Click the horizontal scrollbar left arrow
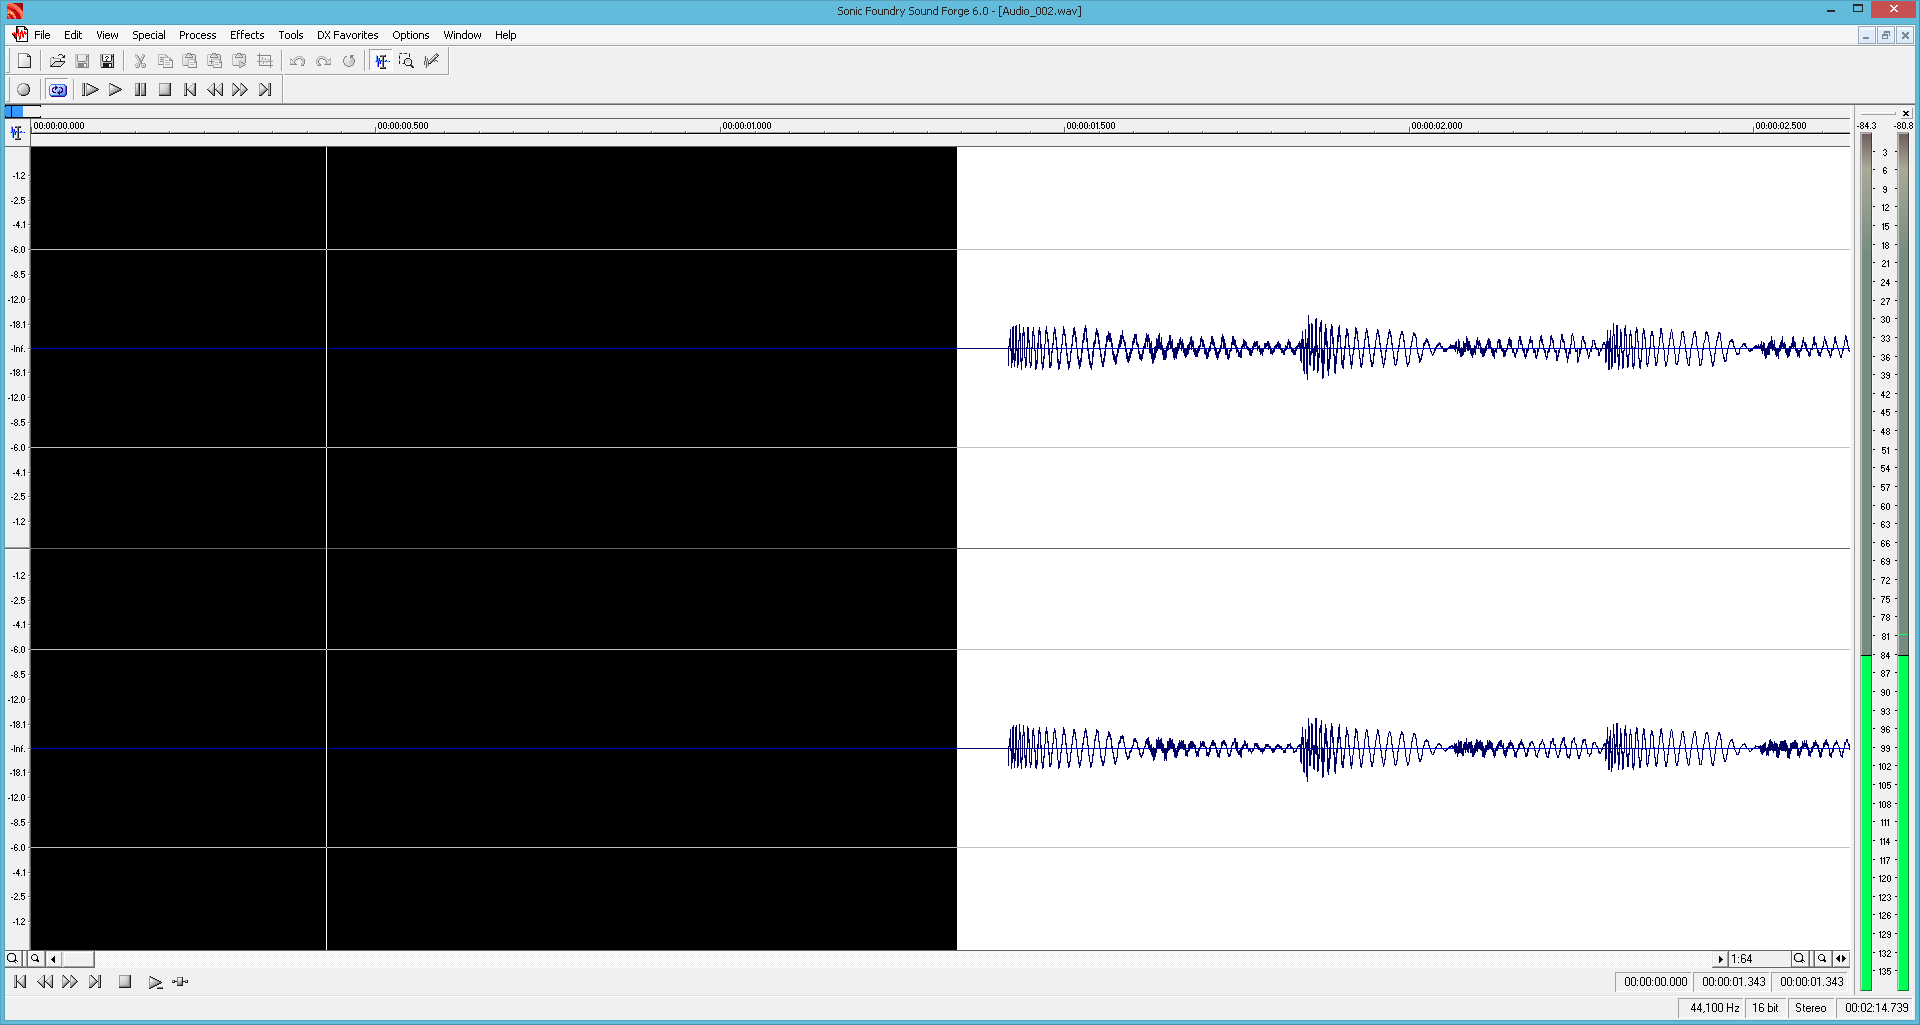 53,958
